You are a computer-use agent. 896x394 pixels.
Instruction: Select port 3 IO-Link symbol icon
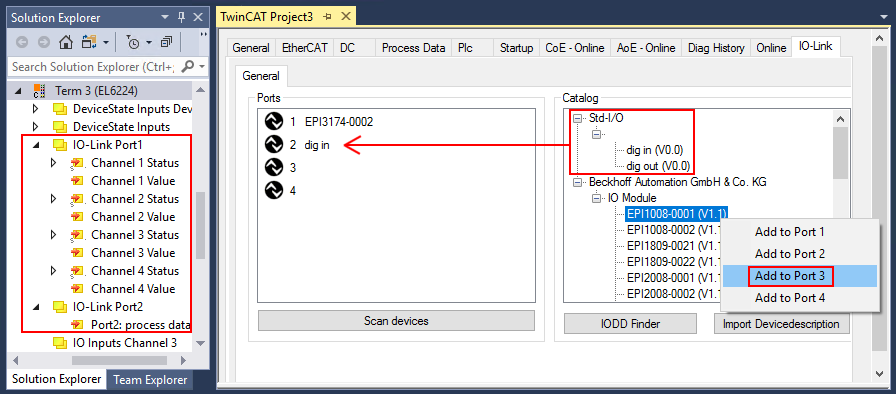[x=274, y=167]
